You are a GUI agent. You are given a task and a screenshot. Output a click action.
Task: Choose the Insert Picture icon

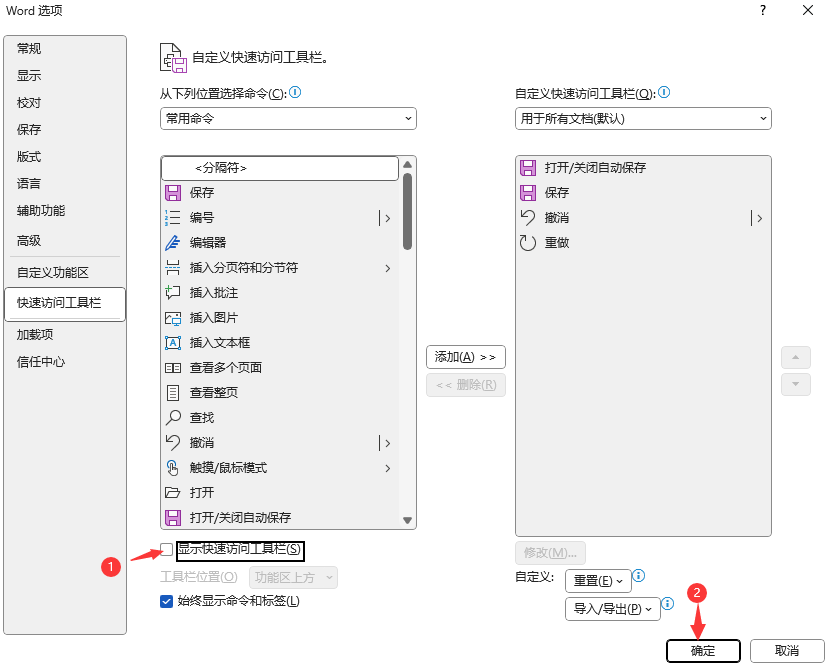tap(172, 318)
